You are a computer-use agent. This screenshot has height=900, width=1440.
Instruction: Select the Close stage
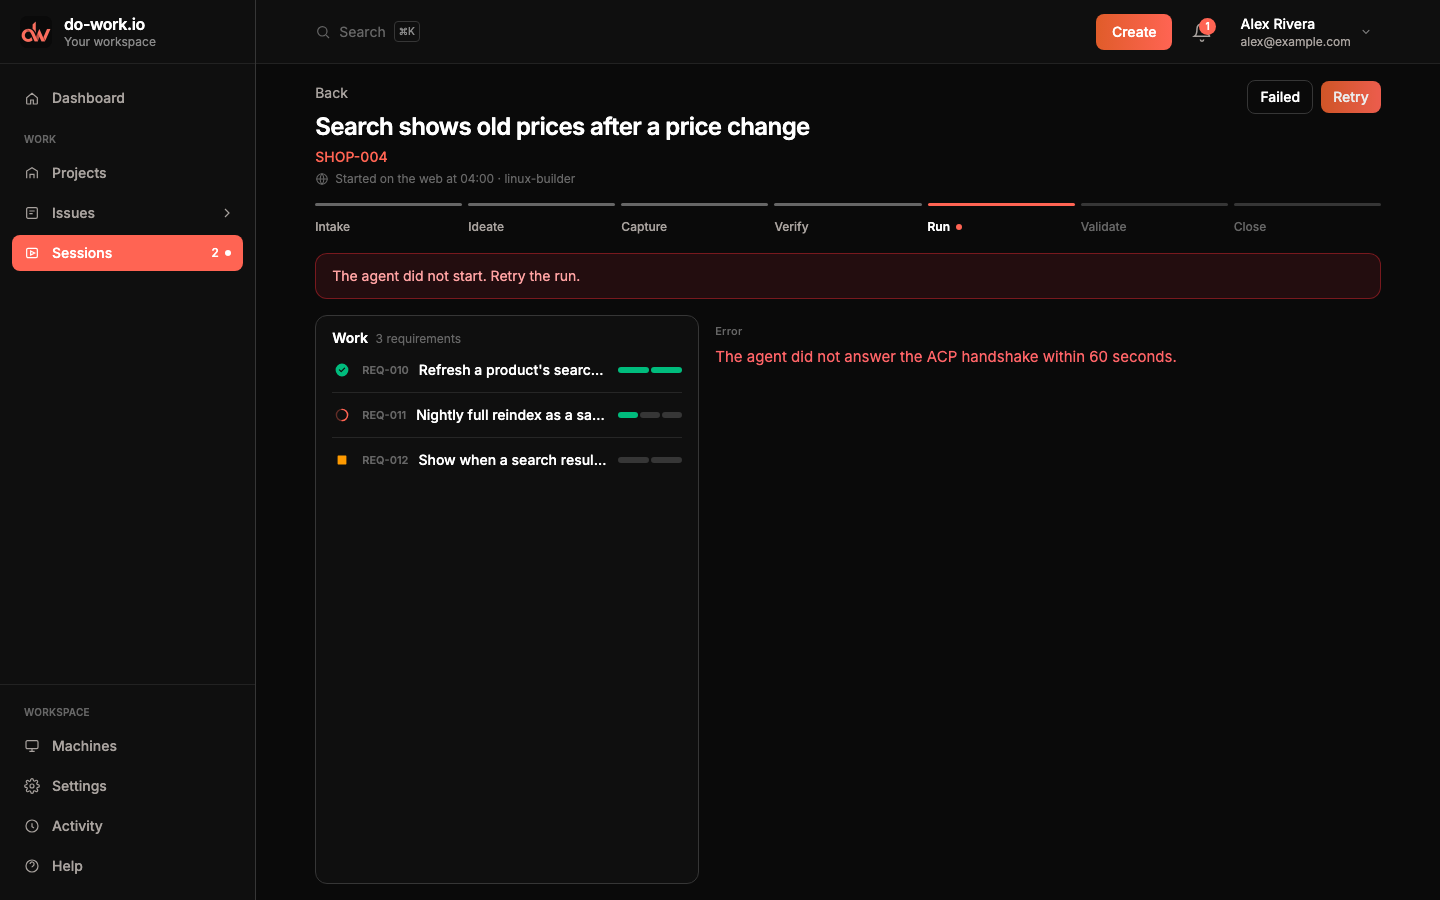(1307, 219)
